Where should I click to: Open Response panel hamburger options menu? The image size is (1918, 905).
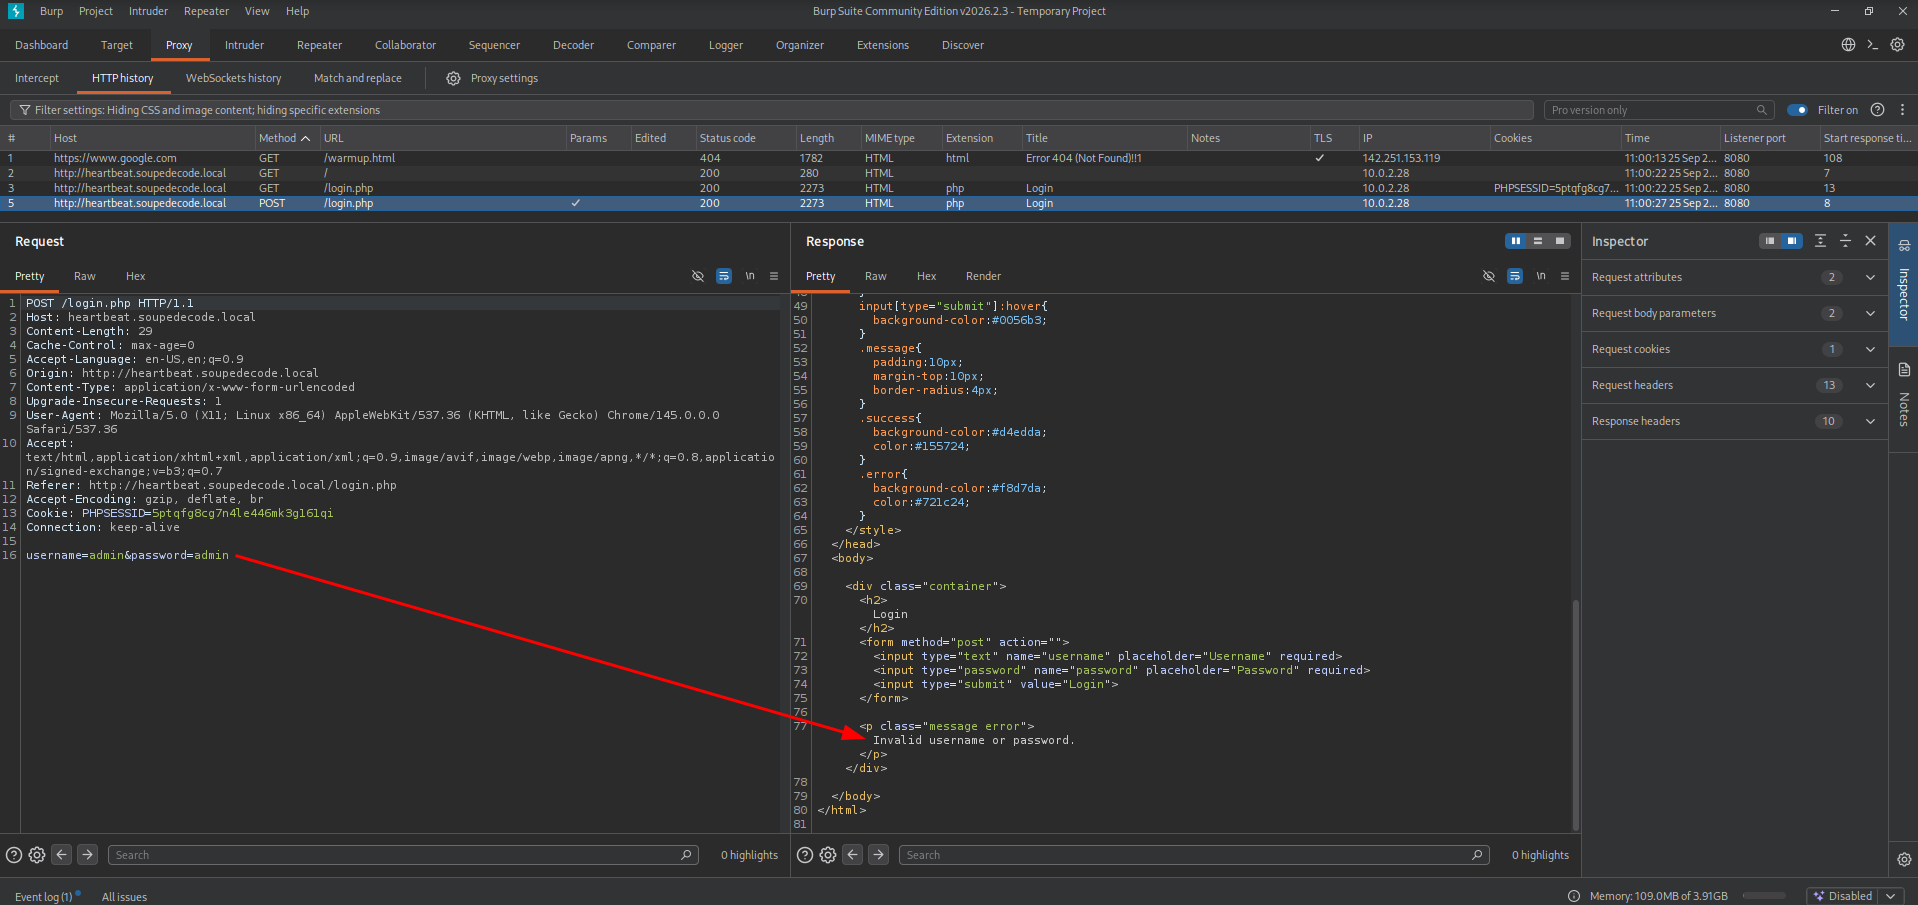tap(1565, 276)
